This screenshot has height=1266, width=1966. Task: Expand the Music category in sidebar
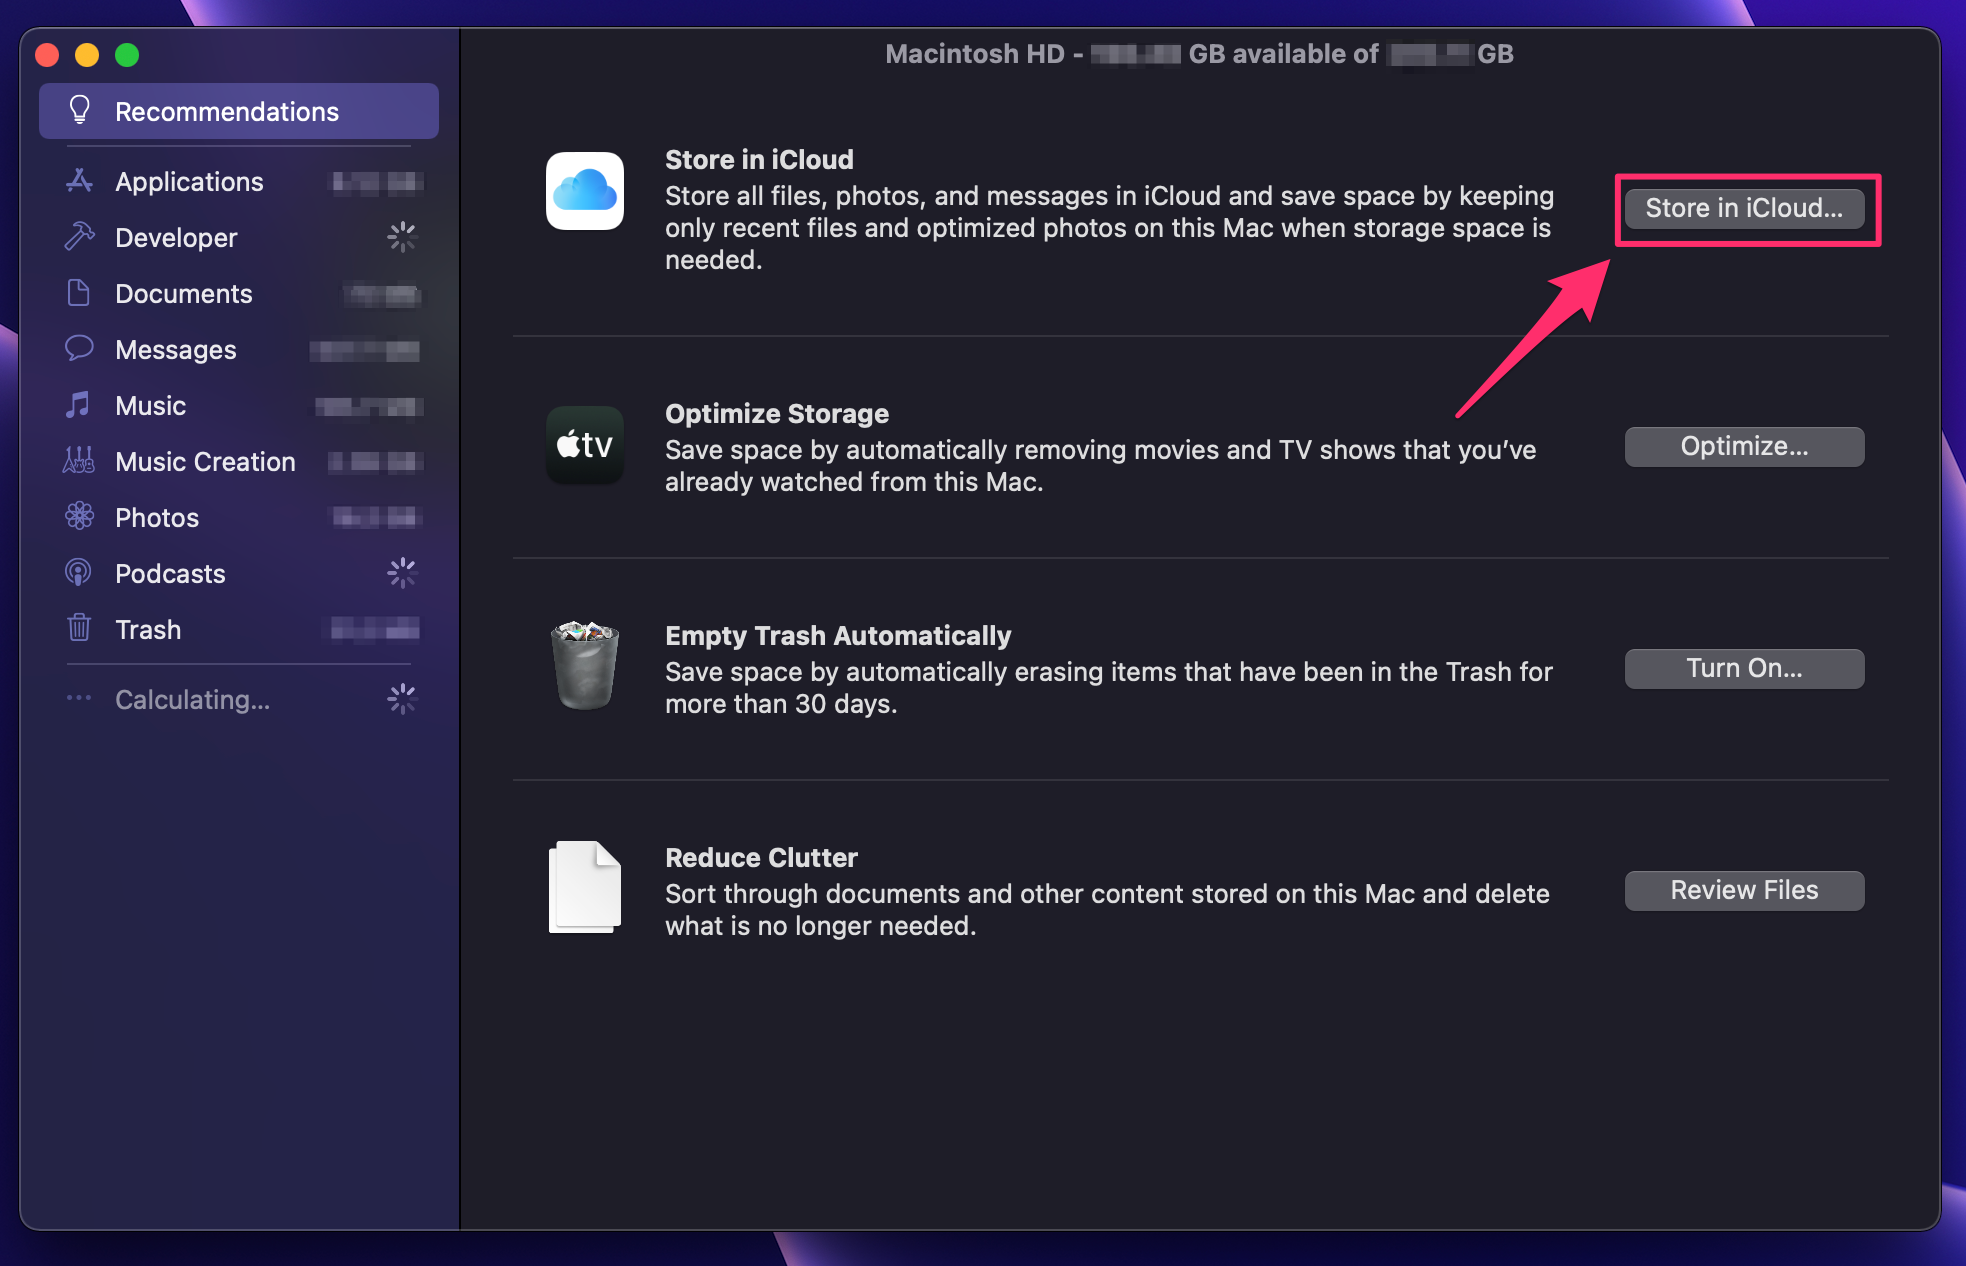(149, 404)
